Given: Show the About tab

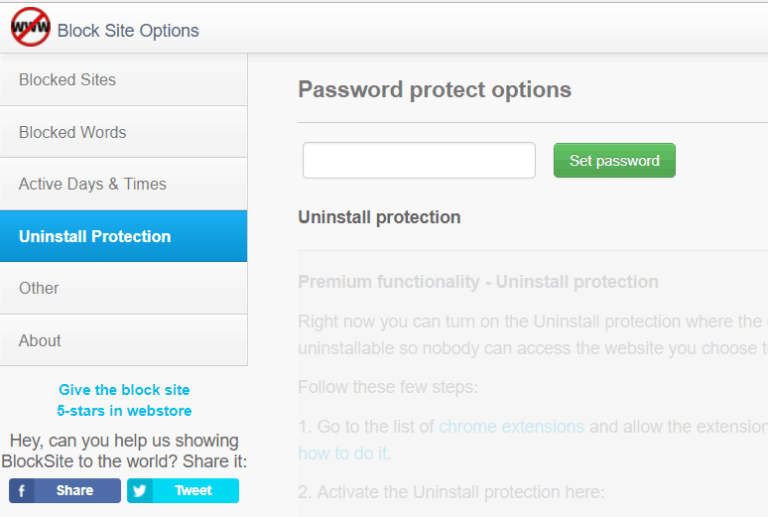Looking at the screenshot, I should 123,341.
